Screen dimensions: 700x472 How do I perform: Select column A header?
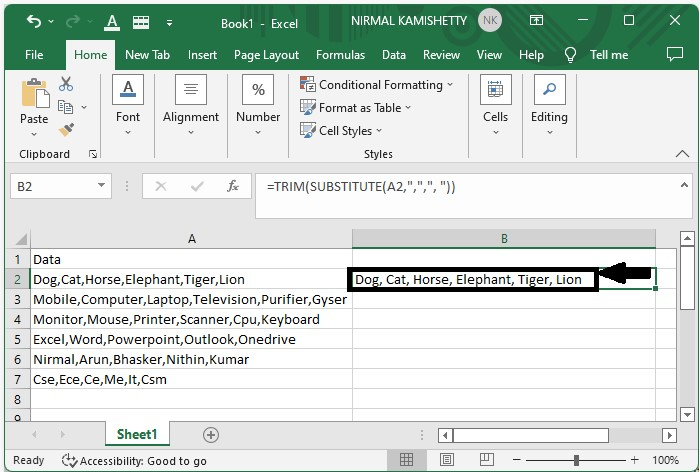[x=192, y=239]
